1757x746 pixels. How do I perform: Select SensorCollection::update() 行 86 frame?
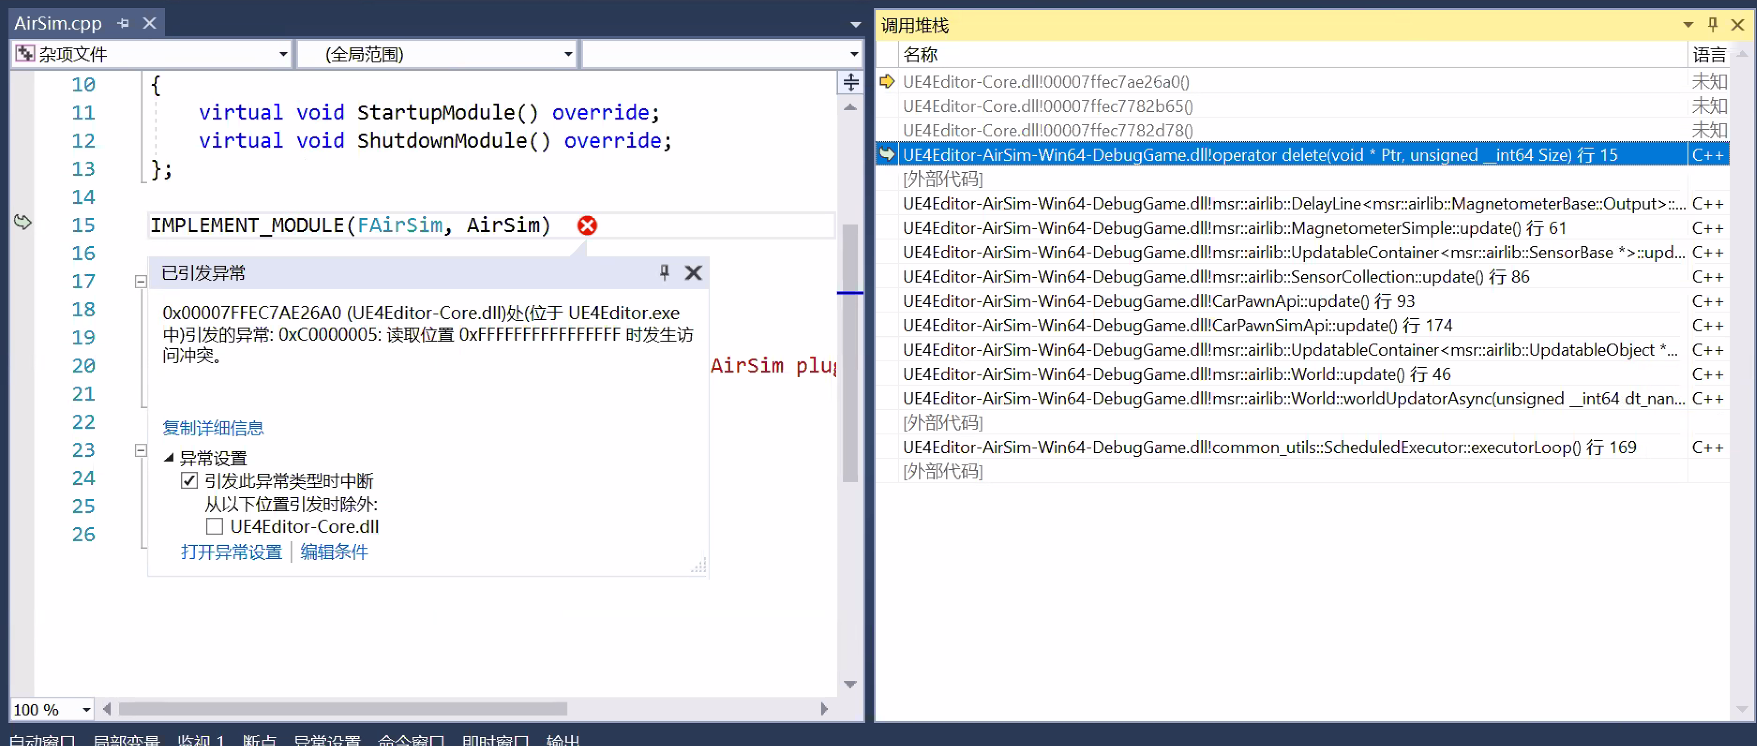point(1303,277)
